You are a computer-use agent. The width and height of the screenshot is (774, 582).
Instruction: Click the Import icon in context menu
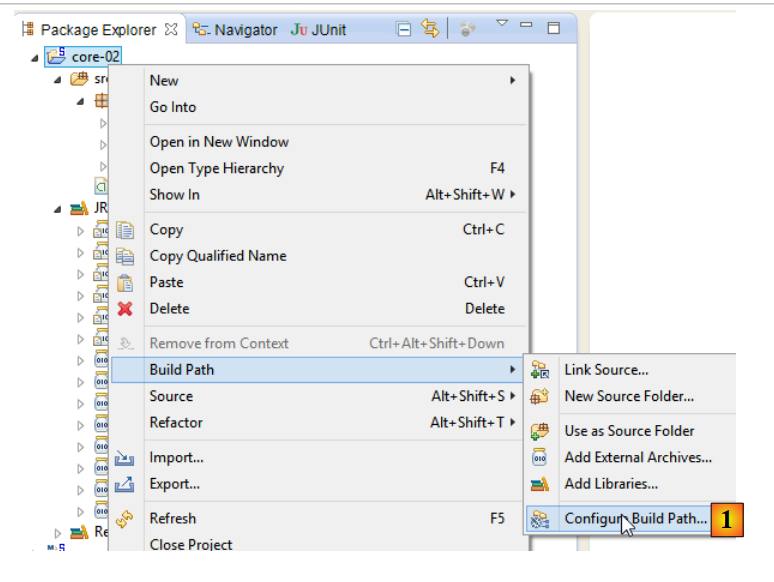pyautogui.click(x=125, y=458)
